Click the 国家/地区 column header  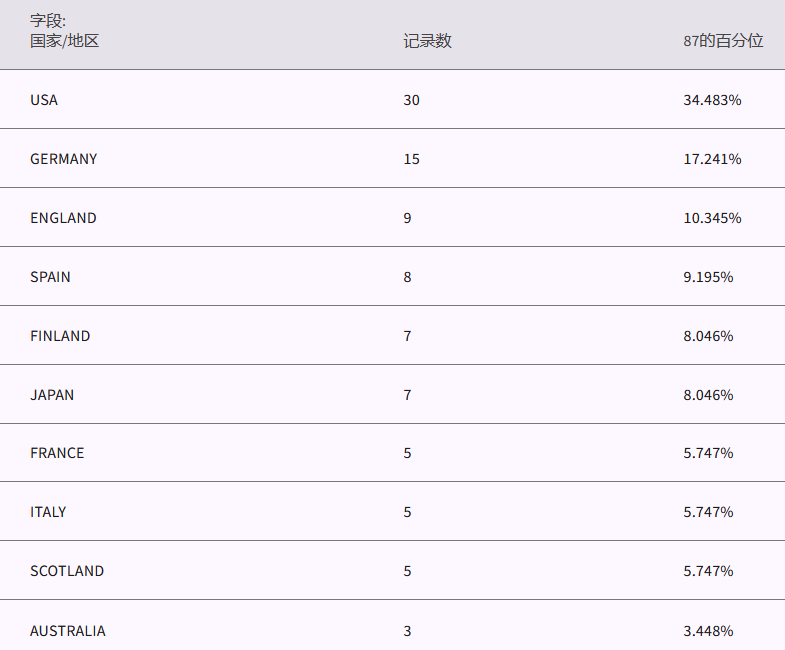(x=65, y=41)
